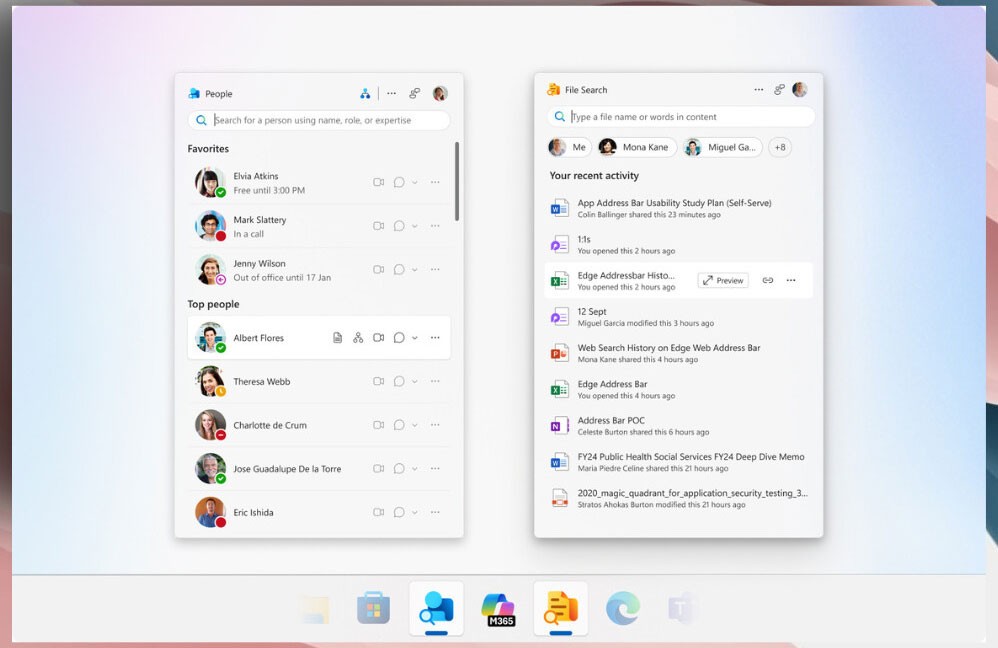The width and height of the screenshot is (998, 648).
Task: Open the org chart icon in People header
Action: click(365, 93)
